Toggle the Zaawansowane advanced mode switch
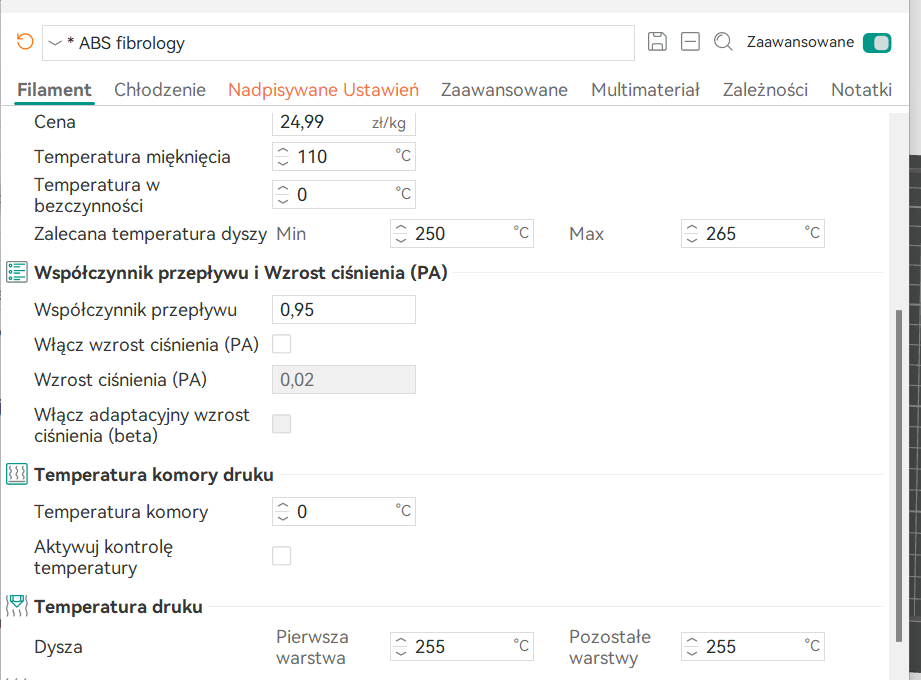 tap(877, 43)
